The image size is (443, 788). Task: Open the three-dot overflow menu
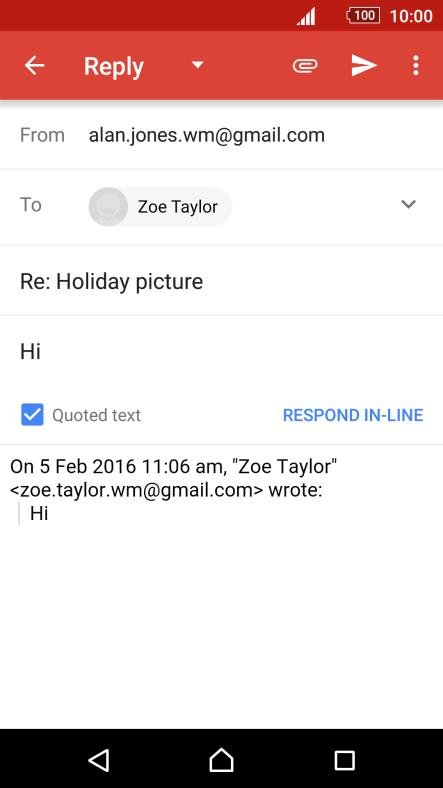(x=415, y=65)
